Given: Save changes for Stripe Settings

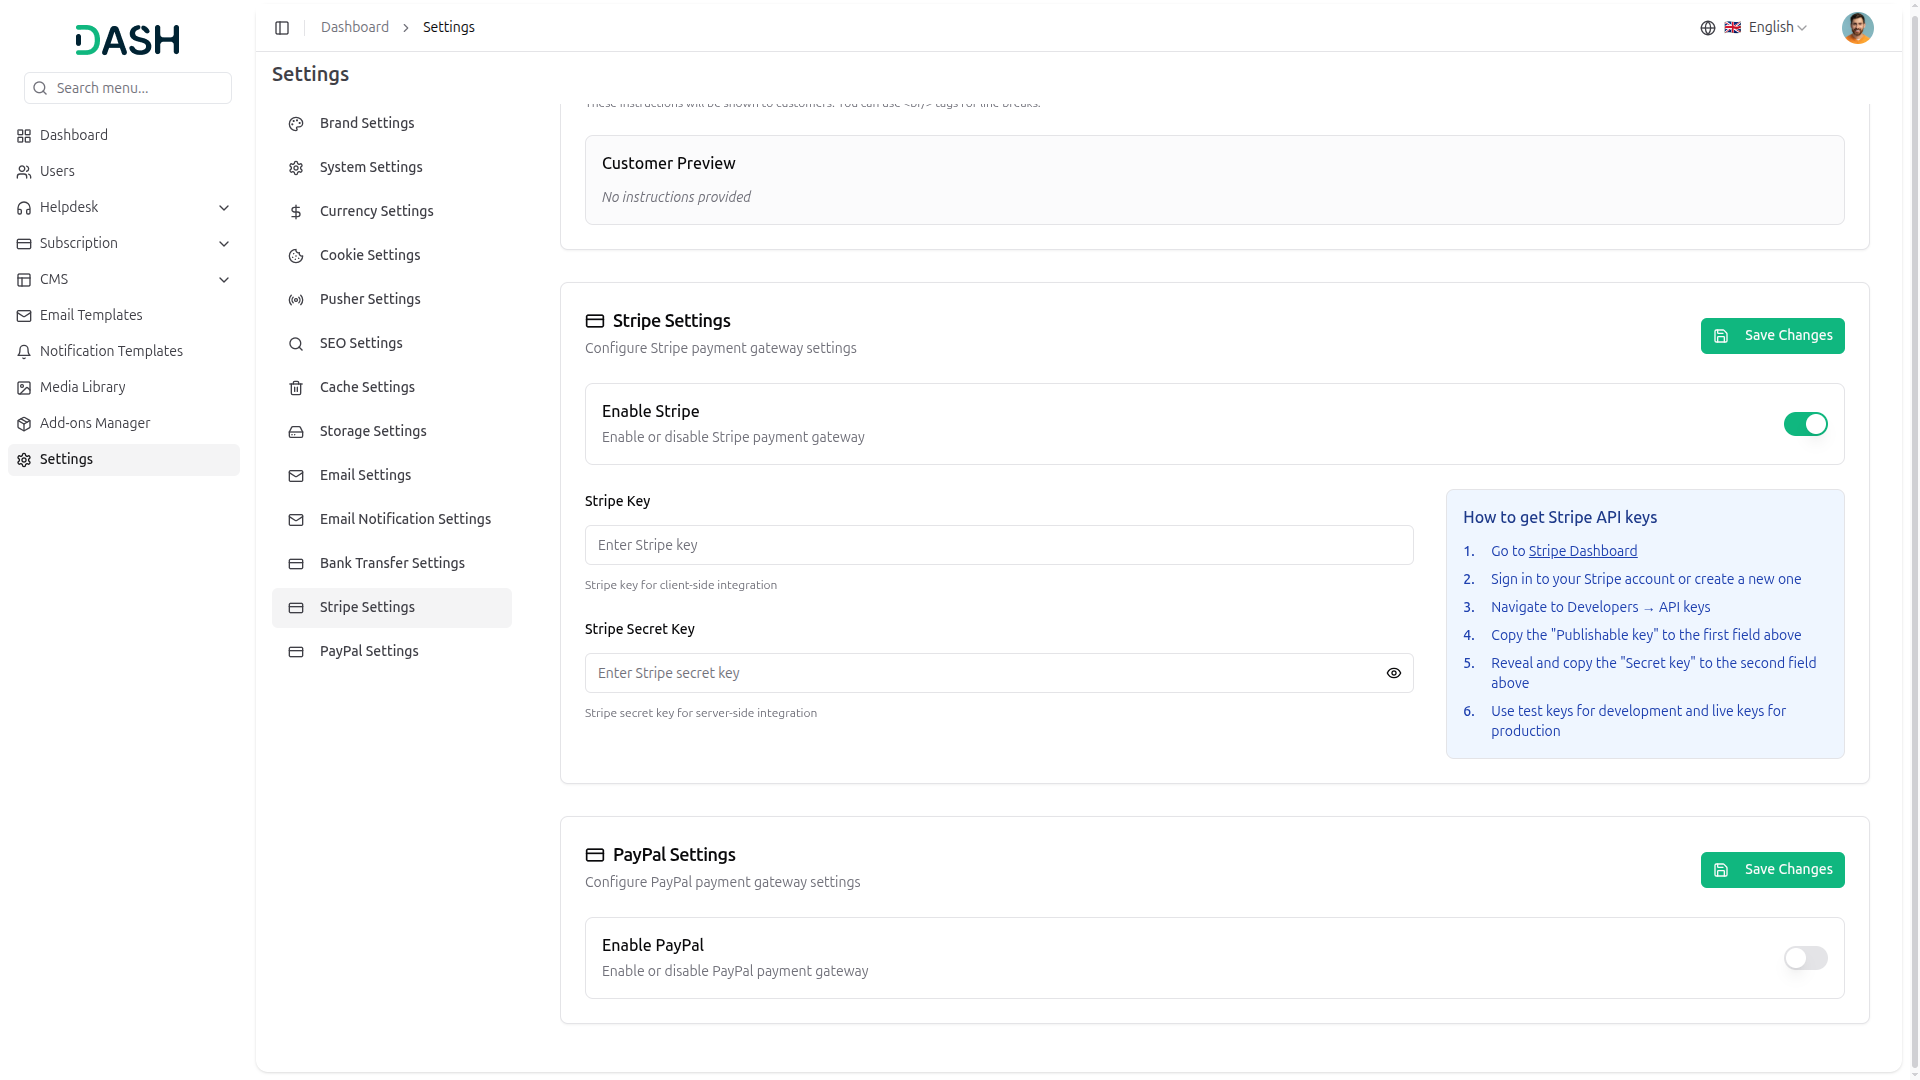Looking at the screenshot, I should coord(1772,336).
